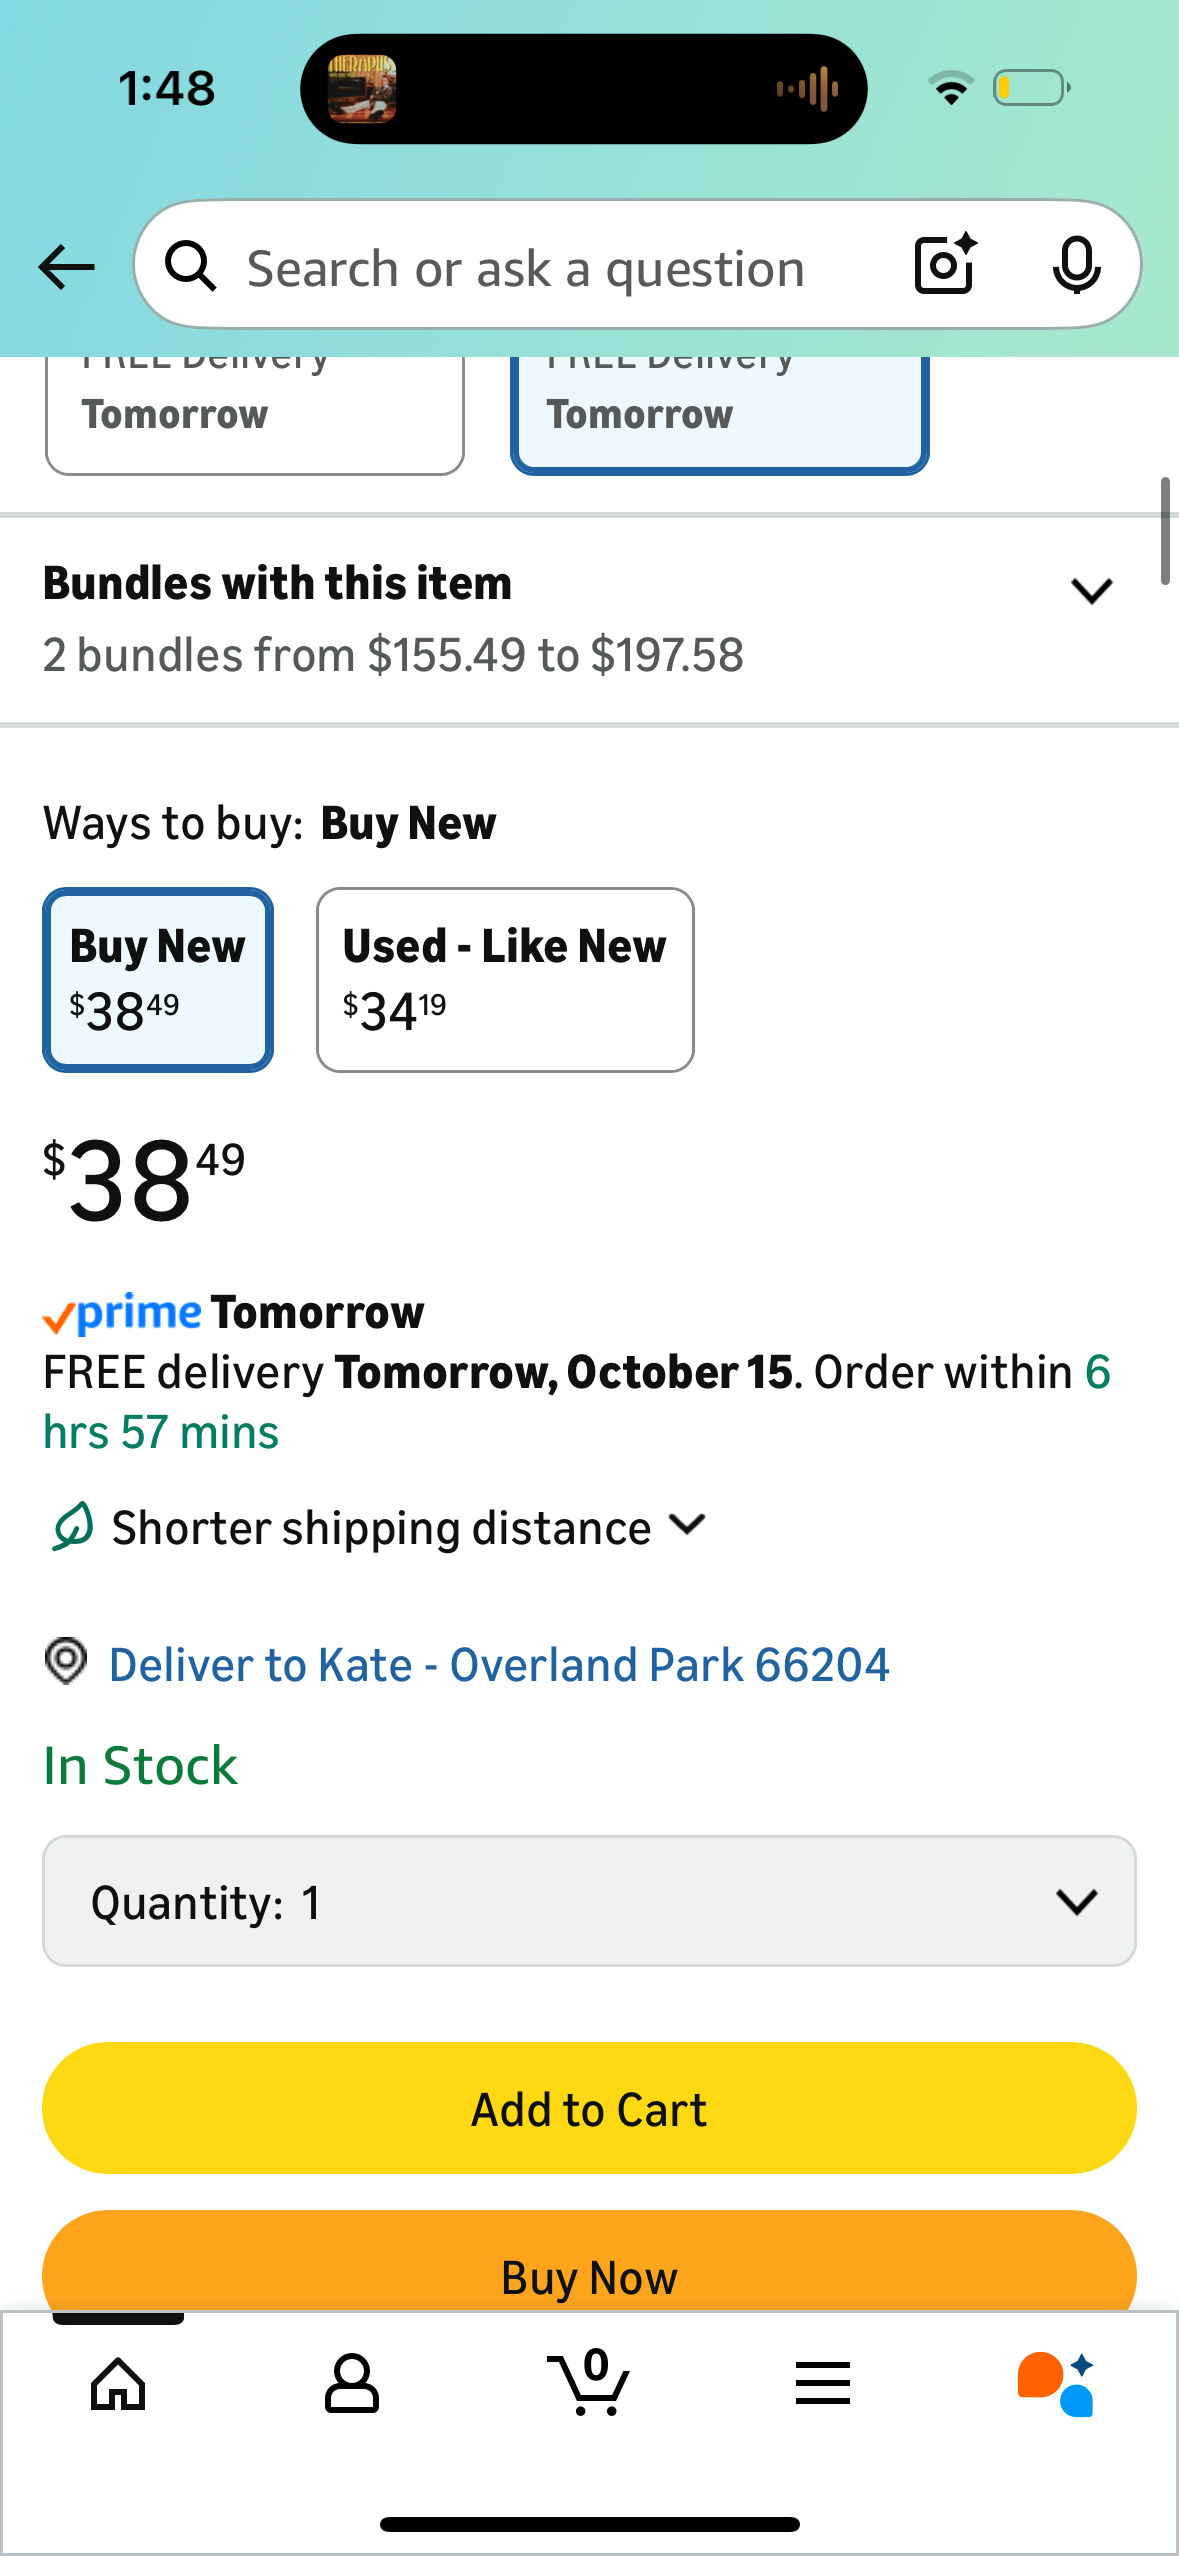
Task: Open the Quantity dropdown
Action: (589, 1901)
